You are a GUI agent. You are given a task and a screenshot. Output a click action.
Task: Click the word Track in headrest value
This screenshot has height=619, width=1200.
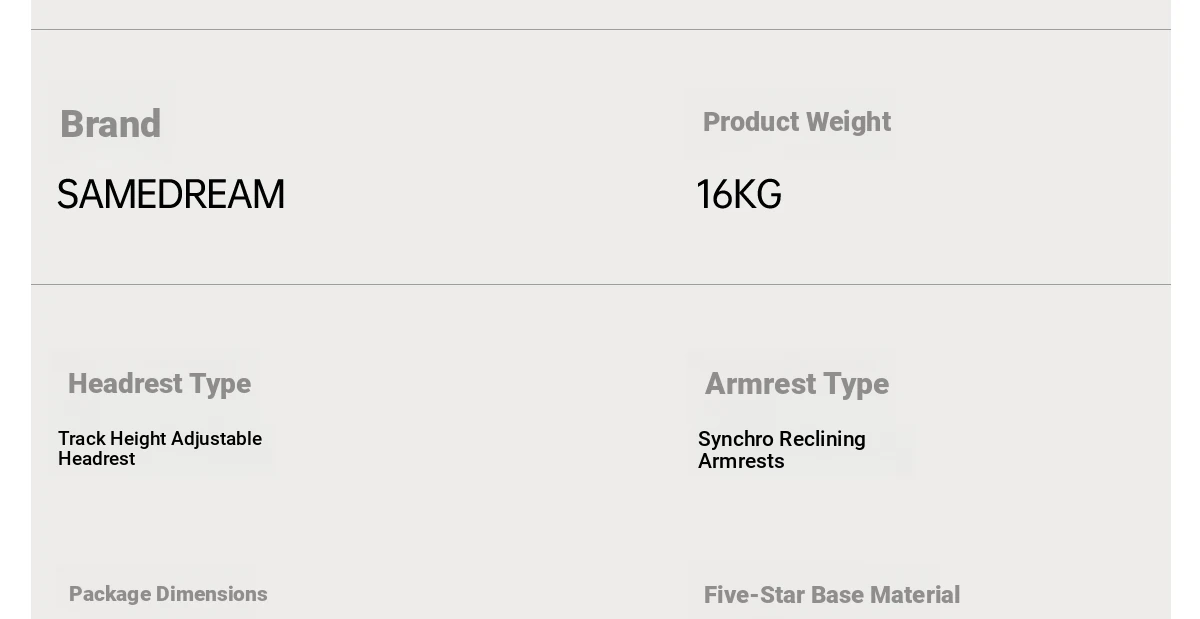pos(81,439)
